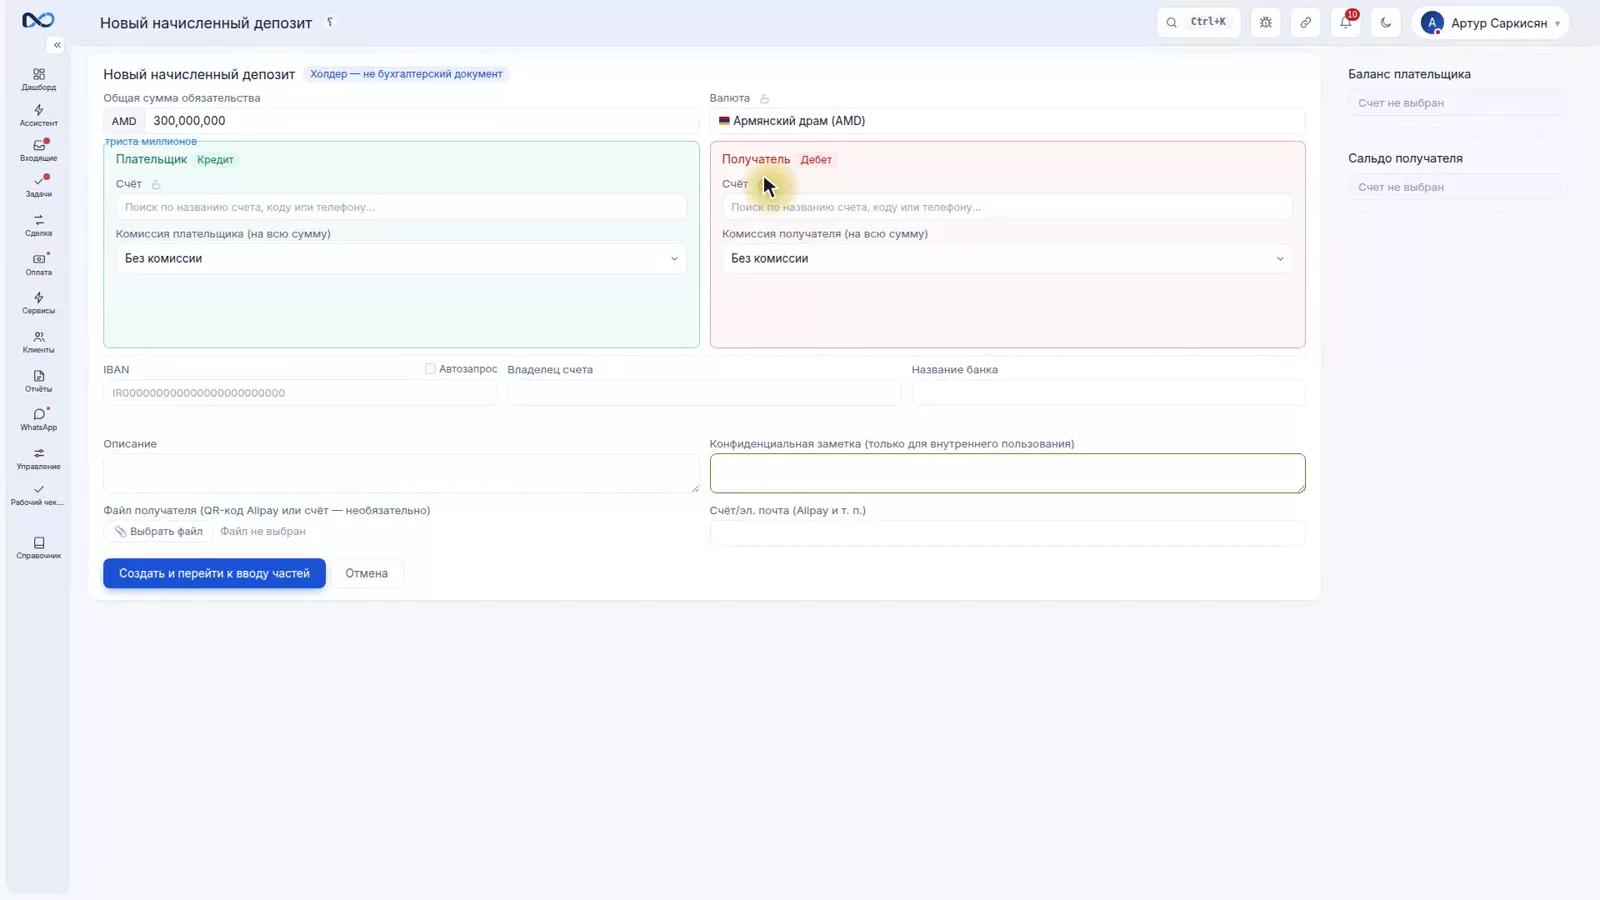This screenshot has width=1600, height=900.
Task: Click the link icon in header
Action: coord(1306,22)
